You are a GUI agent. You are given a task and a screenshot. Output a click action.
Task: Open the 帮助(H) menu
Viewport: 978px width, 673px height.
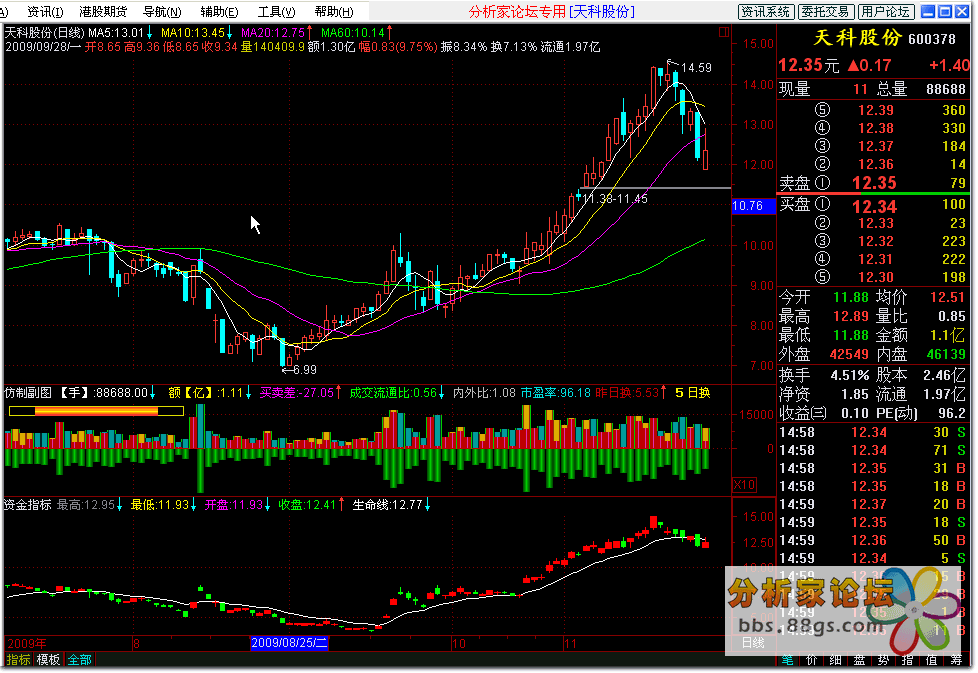click(x=334, y=11)
